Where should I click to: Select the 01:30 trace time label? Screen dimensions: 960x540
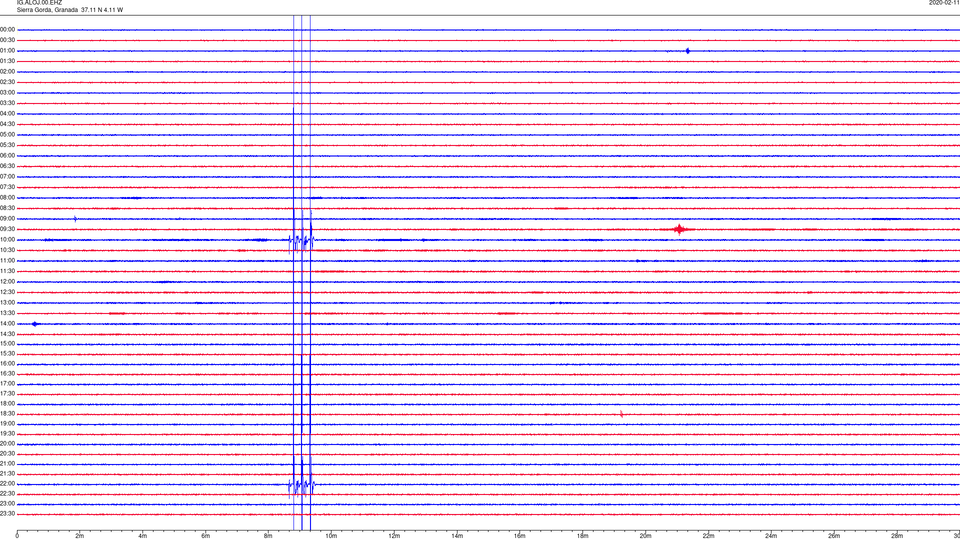(x=7, y=61)
